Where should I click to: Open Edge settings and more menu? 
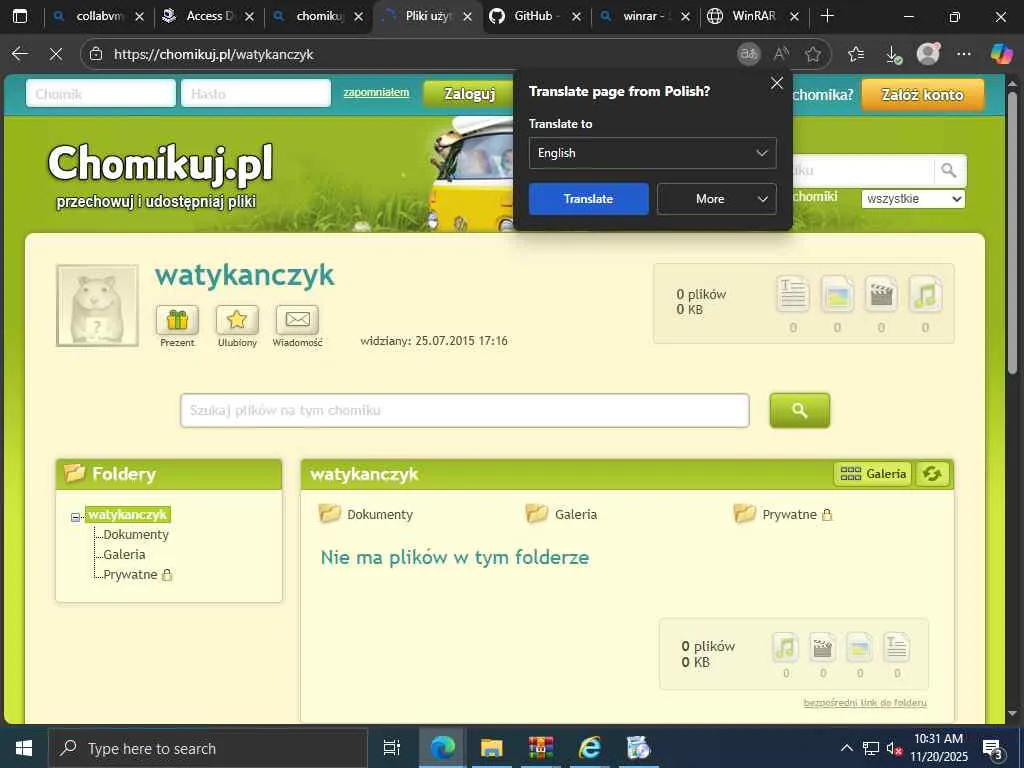click(x=964, y=54)
